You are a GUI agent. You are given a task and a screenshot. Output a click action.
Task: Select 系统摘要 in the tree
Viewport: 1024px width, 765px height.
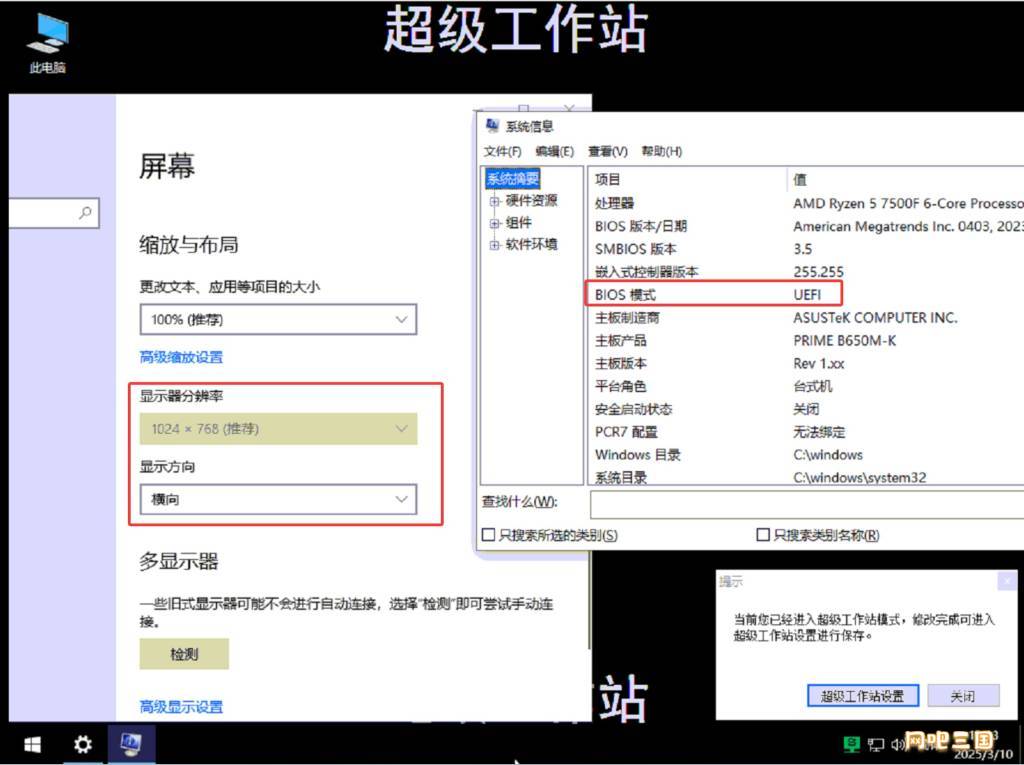pyautogui.click(x=513, y=178)
